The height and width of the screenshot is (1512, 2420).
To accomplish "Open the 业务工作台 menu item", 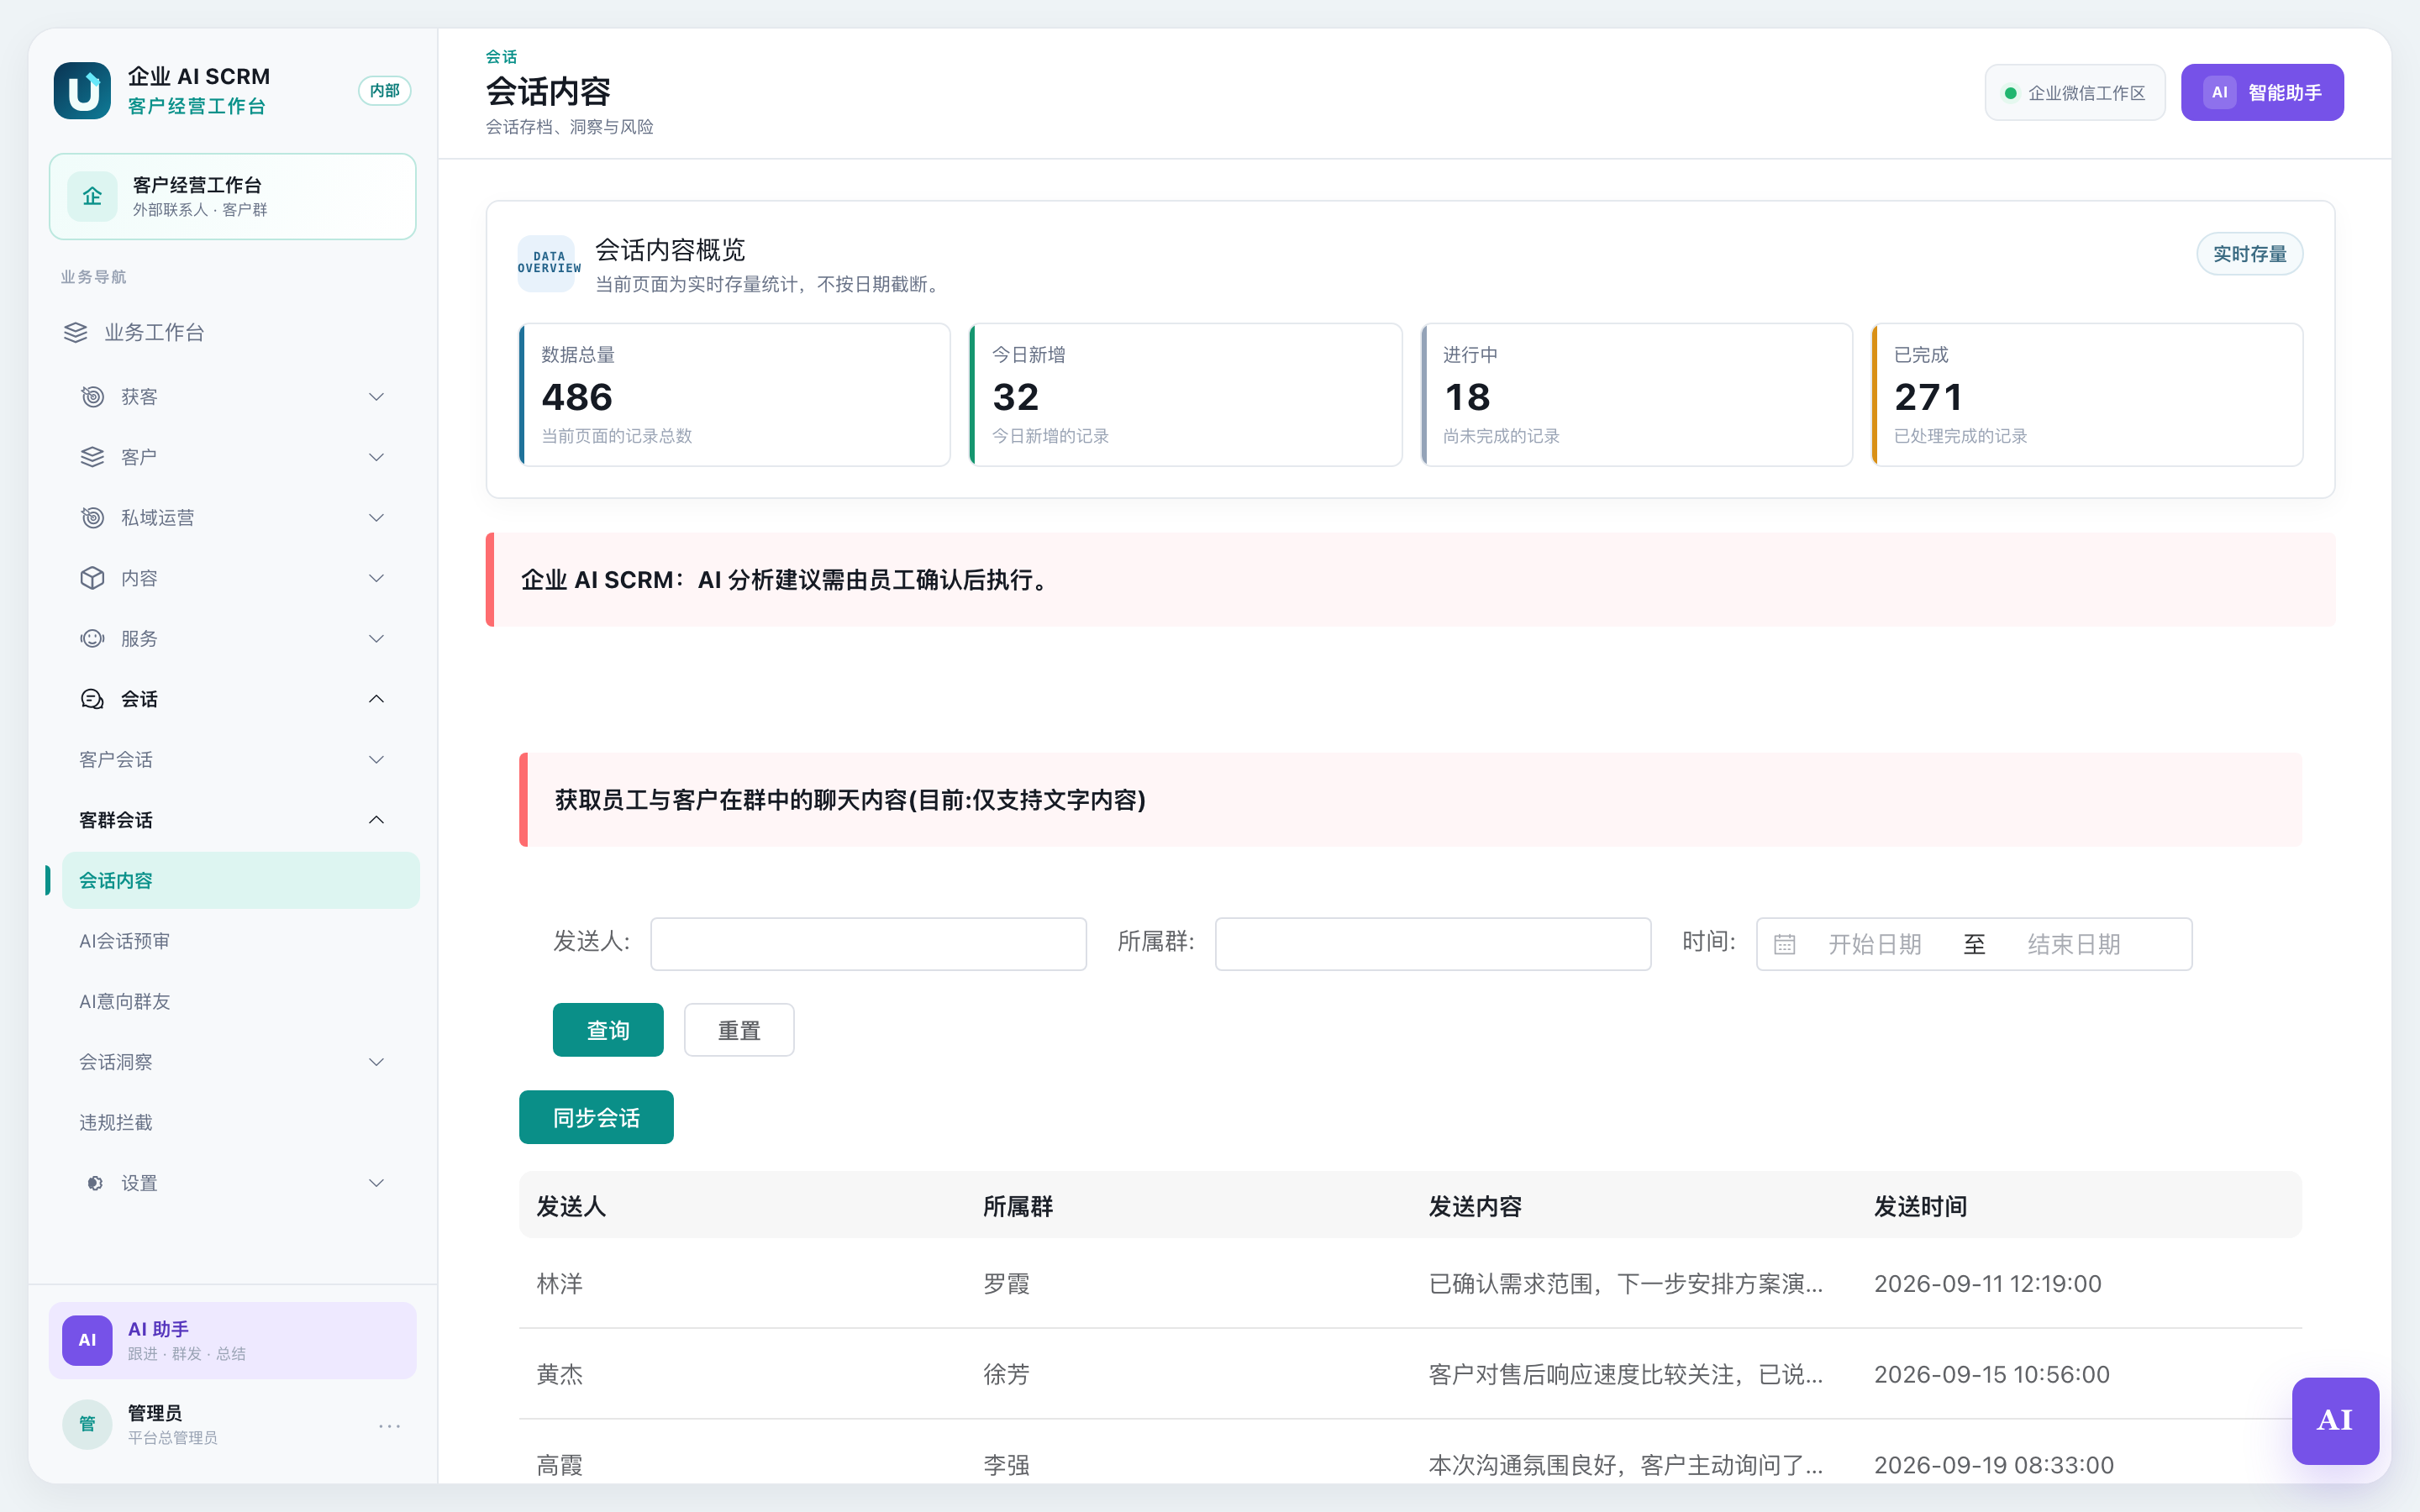I will pyautogui.click(x=232, y=332).
